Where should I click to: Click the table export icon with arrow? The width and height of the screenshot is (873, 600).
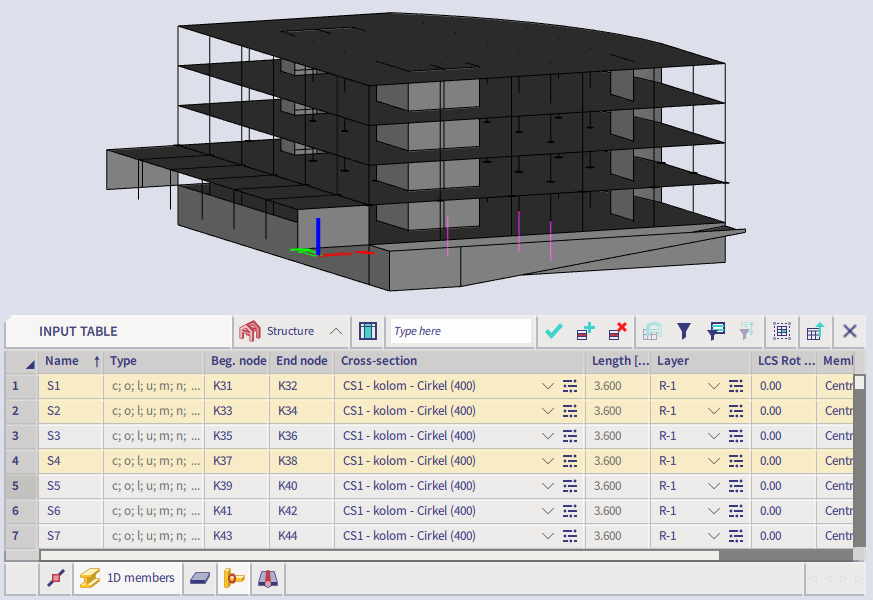coord(815,331)
